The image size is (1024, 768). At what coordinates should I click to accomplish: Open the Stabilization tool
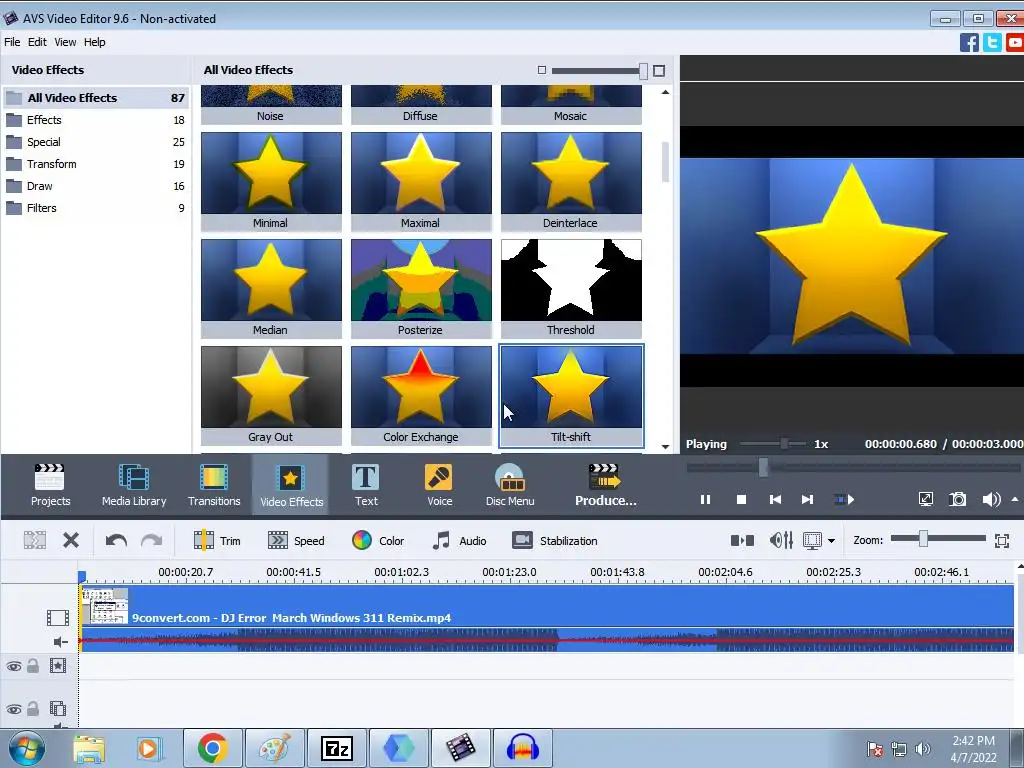(x=555, y=541)
